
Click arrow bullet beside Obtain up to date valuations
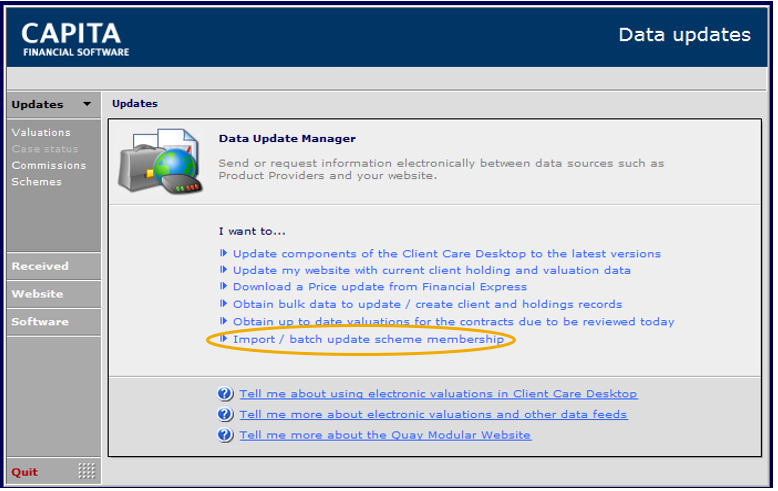pos(223,321)
